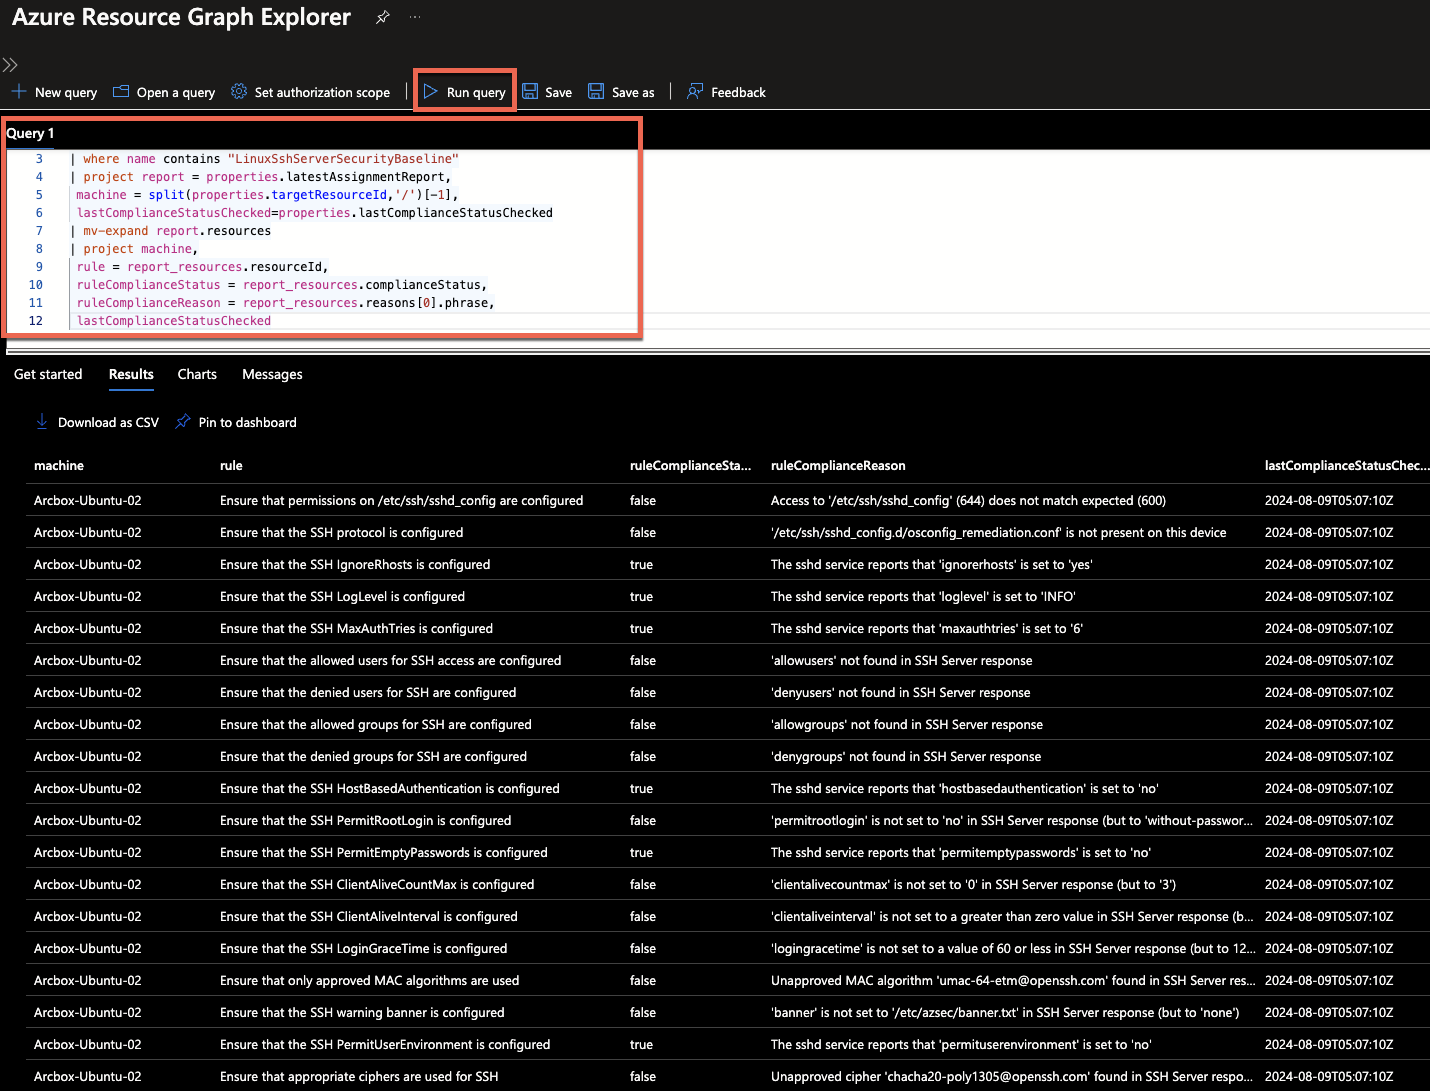Open the Messages tab
Viewport: 1430px width, 1091px height.
coord(272,374)
